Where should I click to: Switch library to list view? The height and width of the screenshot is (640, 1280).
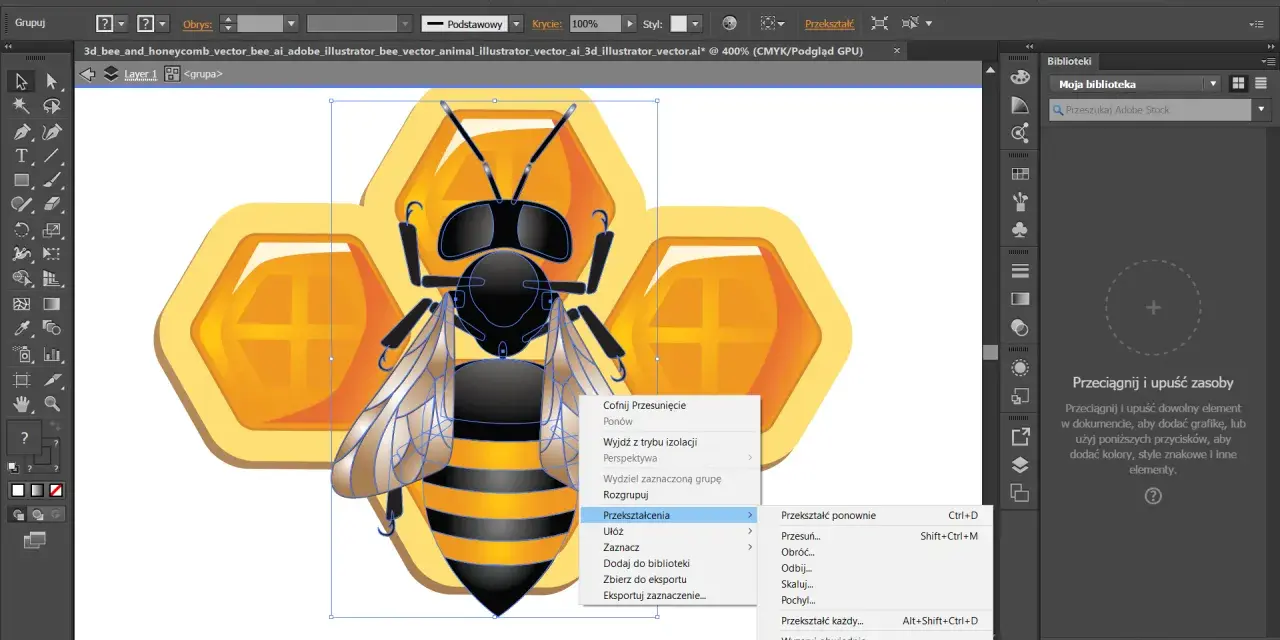(1260, 84)
